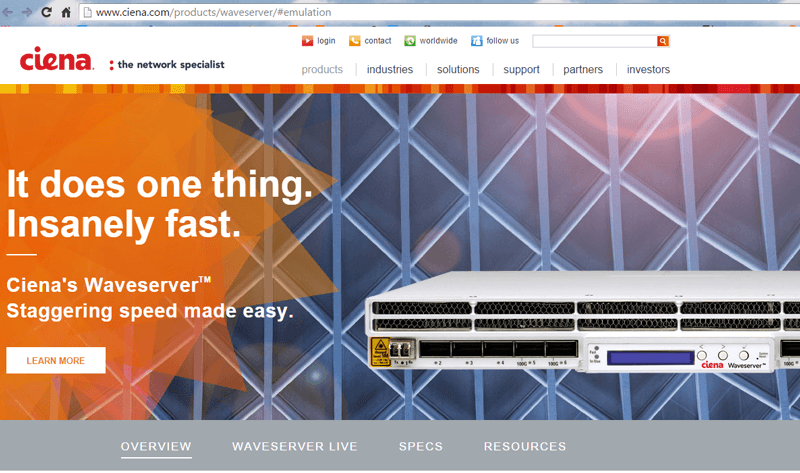Reload the page with refresh icon
Screen dimensions: 800x473
coord(46,12)
